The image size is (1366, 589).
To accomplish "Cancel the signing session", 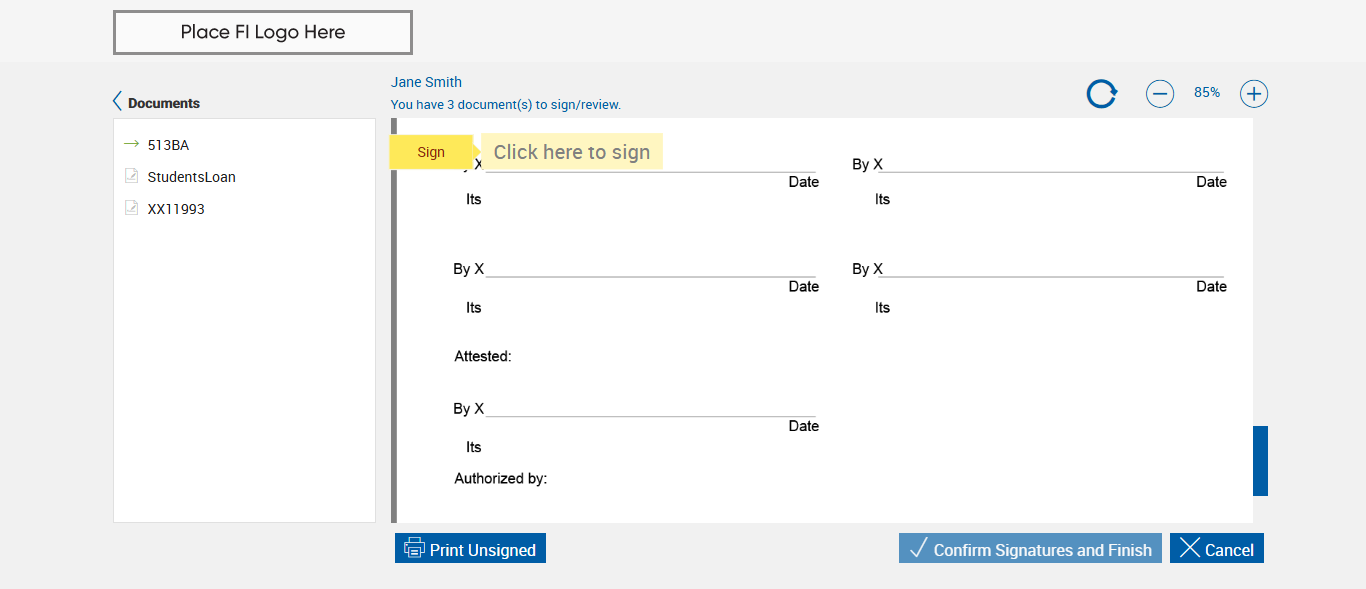I will 1216,548.
